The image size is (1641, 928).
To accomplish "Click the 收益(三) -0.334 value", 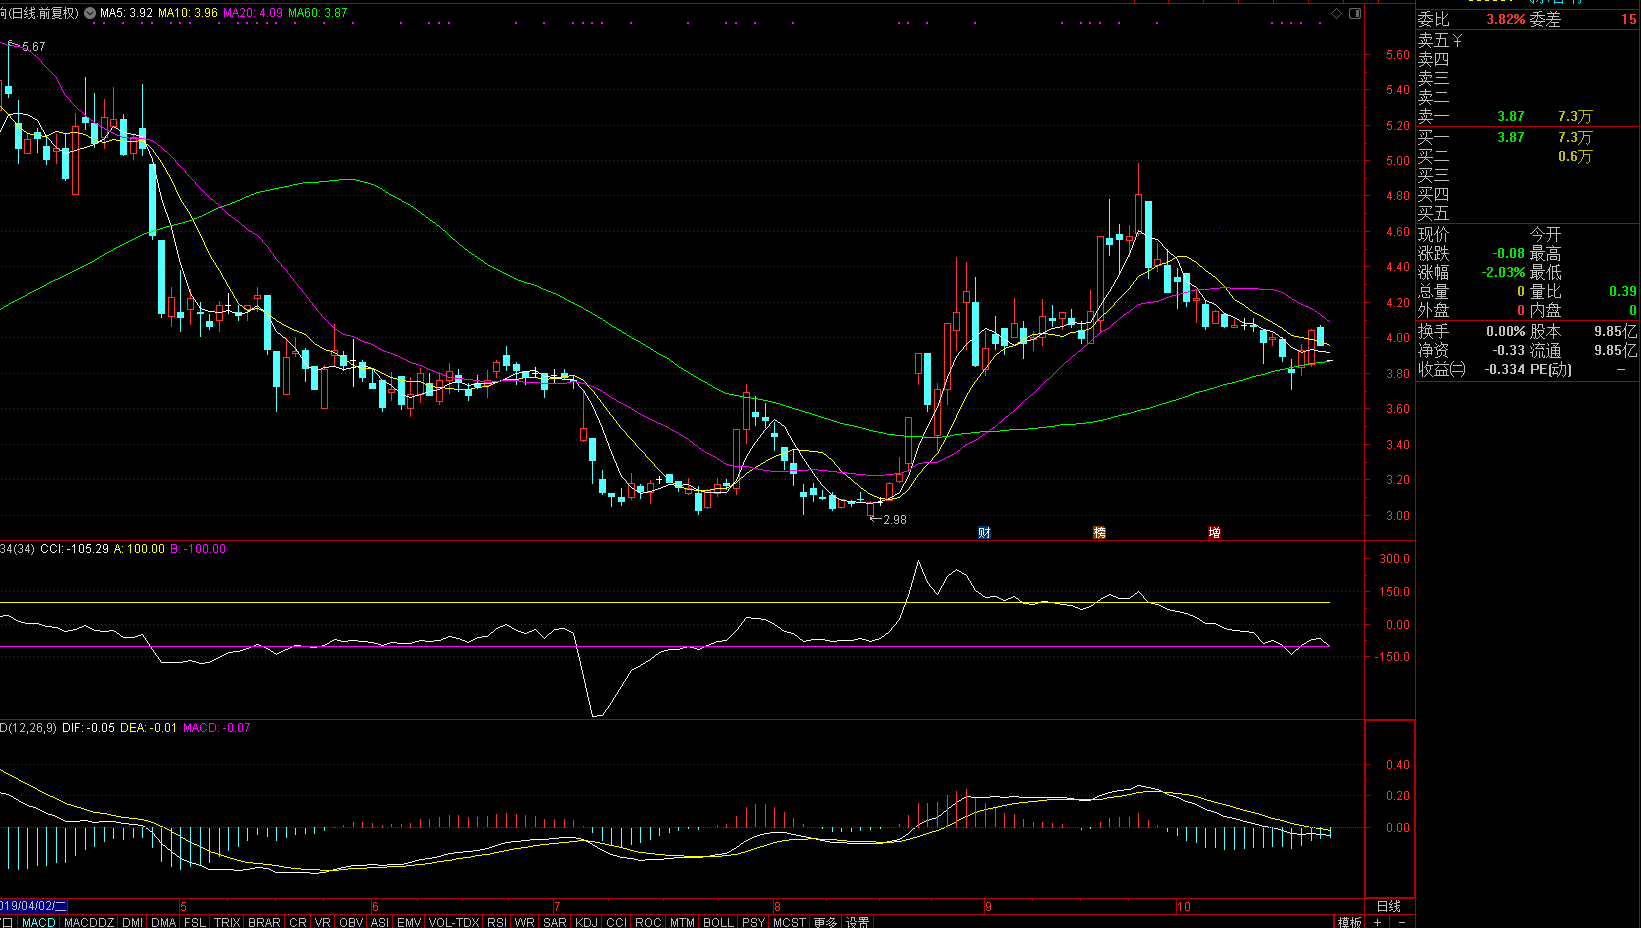I will point(1506,370).
